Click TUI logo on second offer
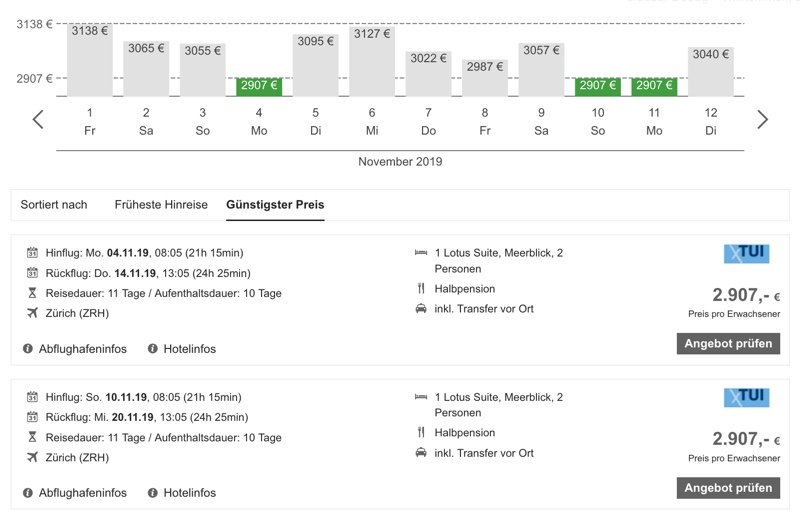This screenshot has width=800, height=518. pos(746,397)
